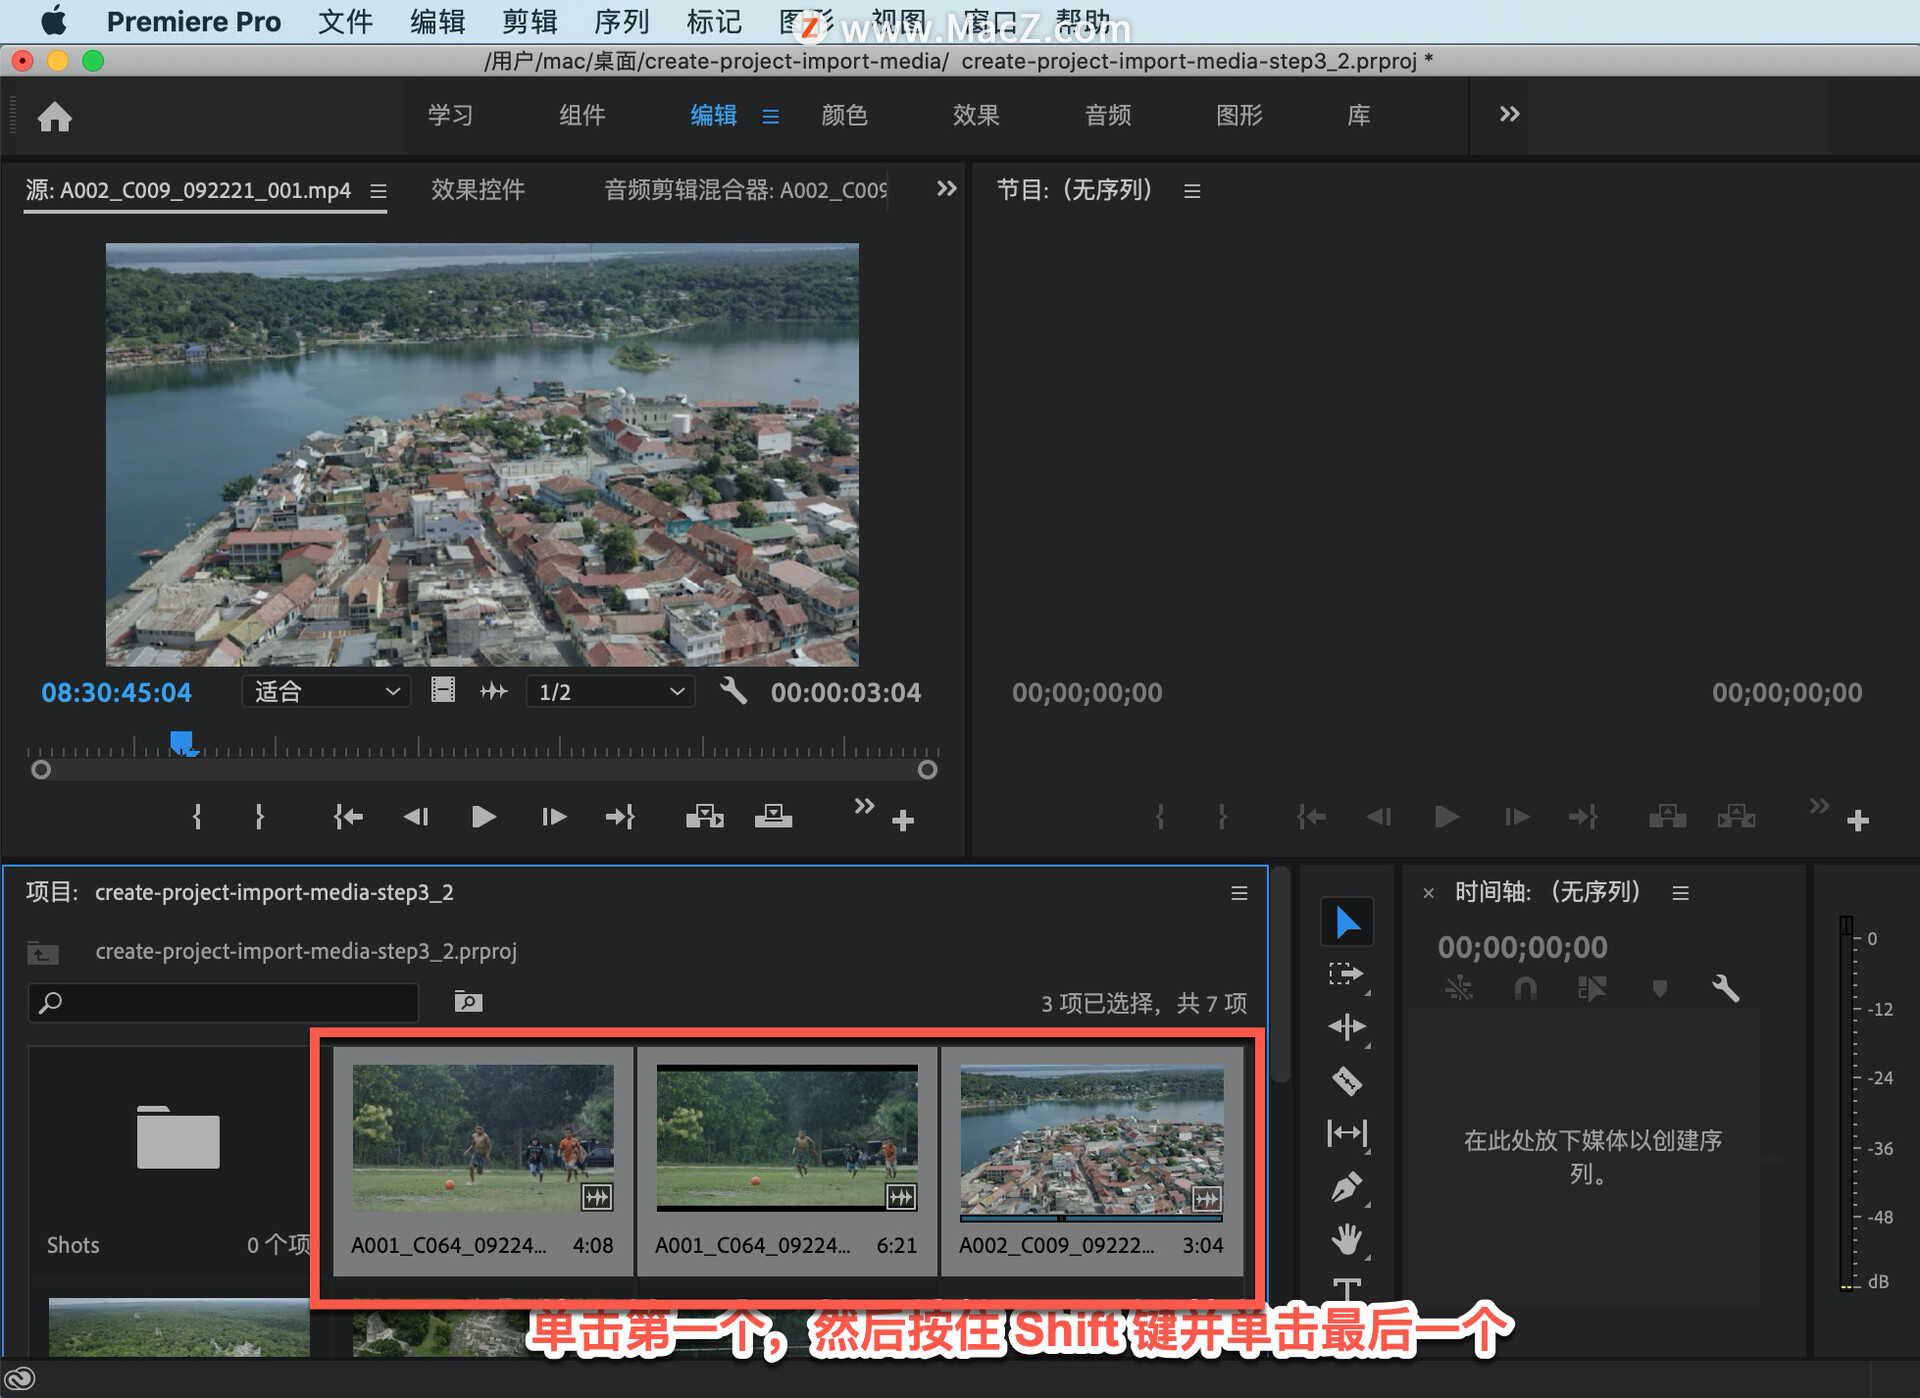Open Source panel hamburger menu
1920x1398 pixels.
coord(378,190)
